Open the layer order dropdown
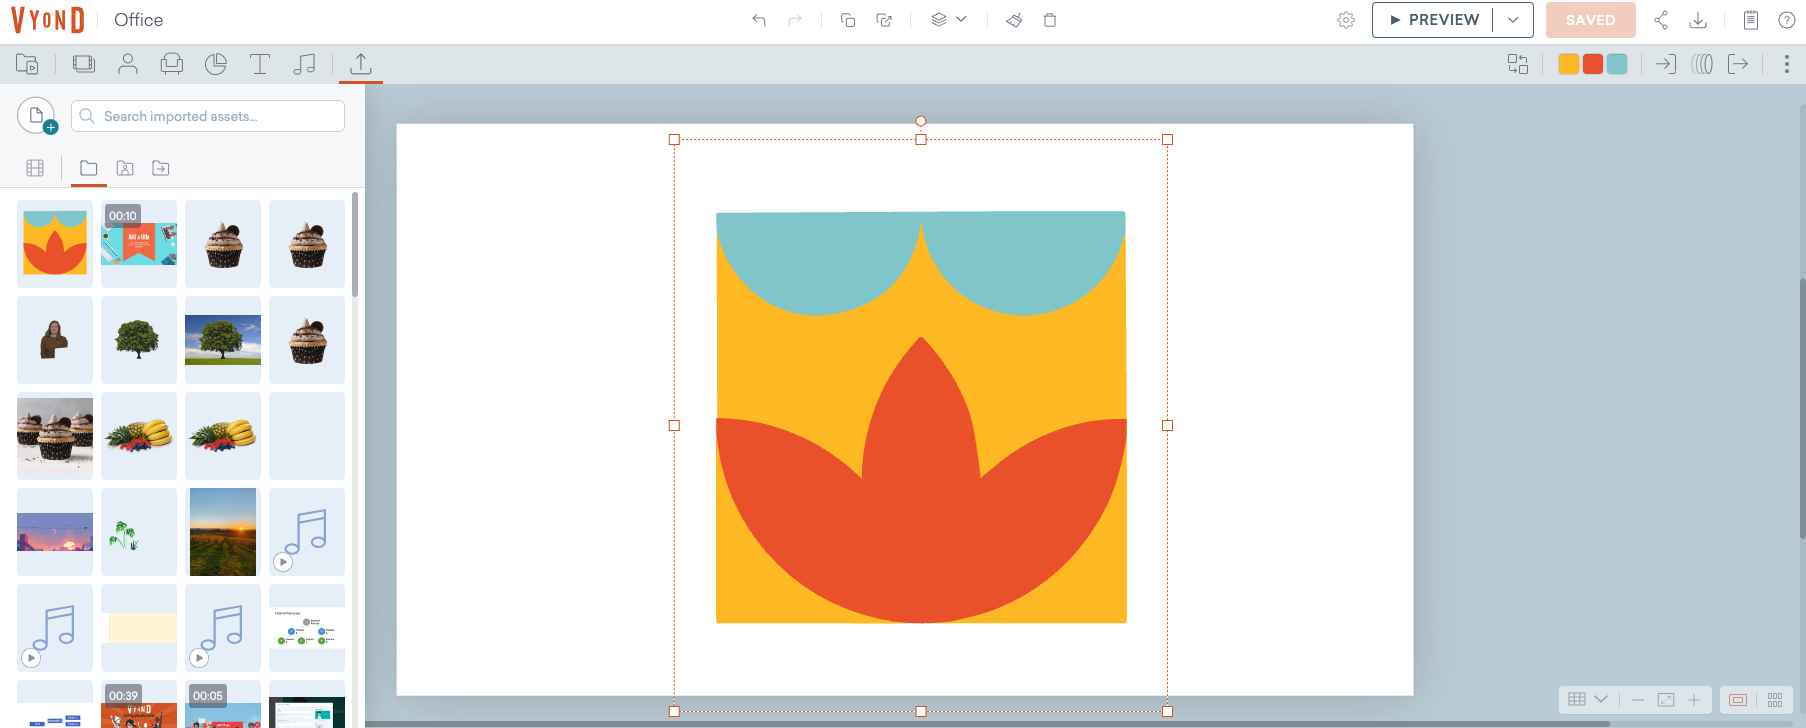Screen dimensions: 1806x728 tap(949, 20)
